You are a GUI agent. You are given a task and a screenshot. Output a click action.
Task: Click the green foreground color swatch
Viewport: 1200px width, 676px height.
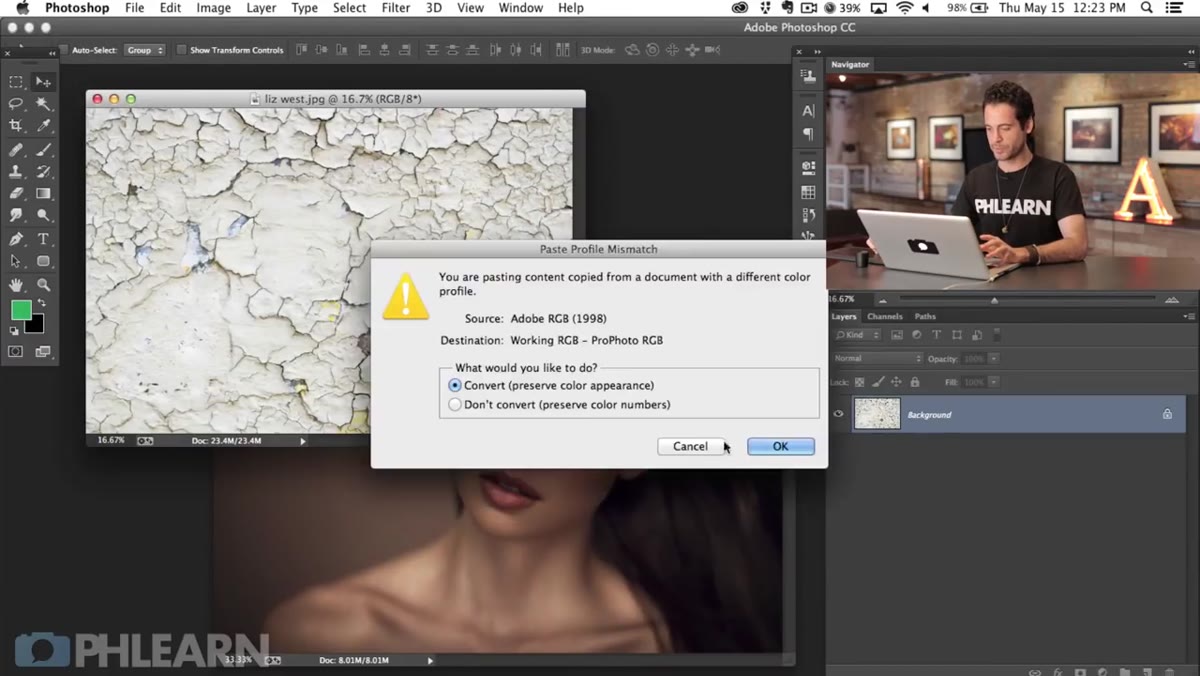coord(20,310)
